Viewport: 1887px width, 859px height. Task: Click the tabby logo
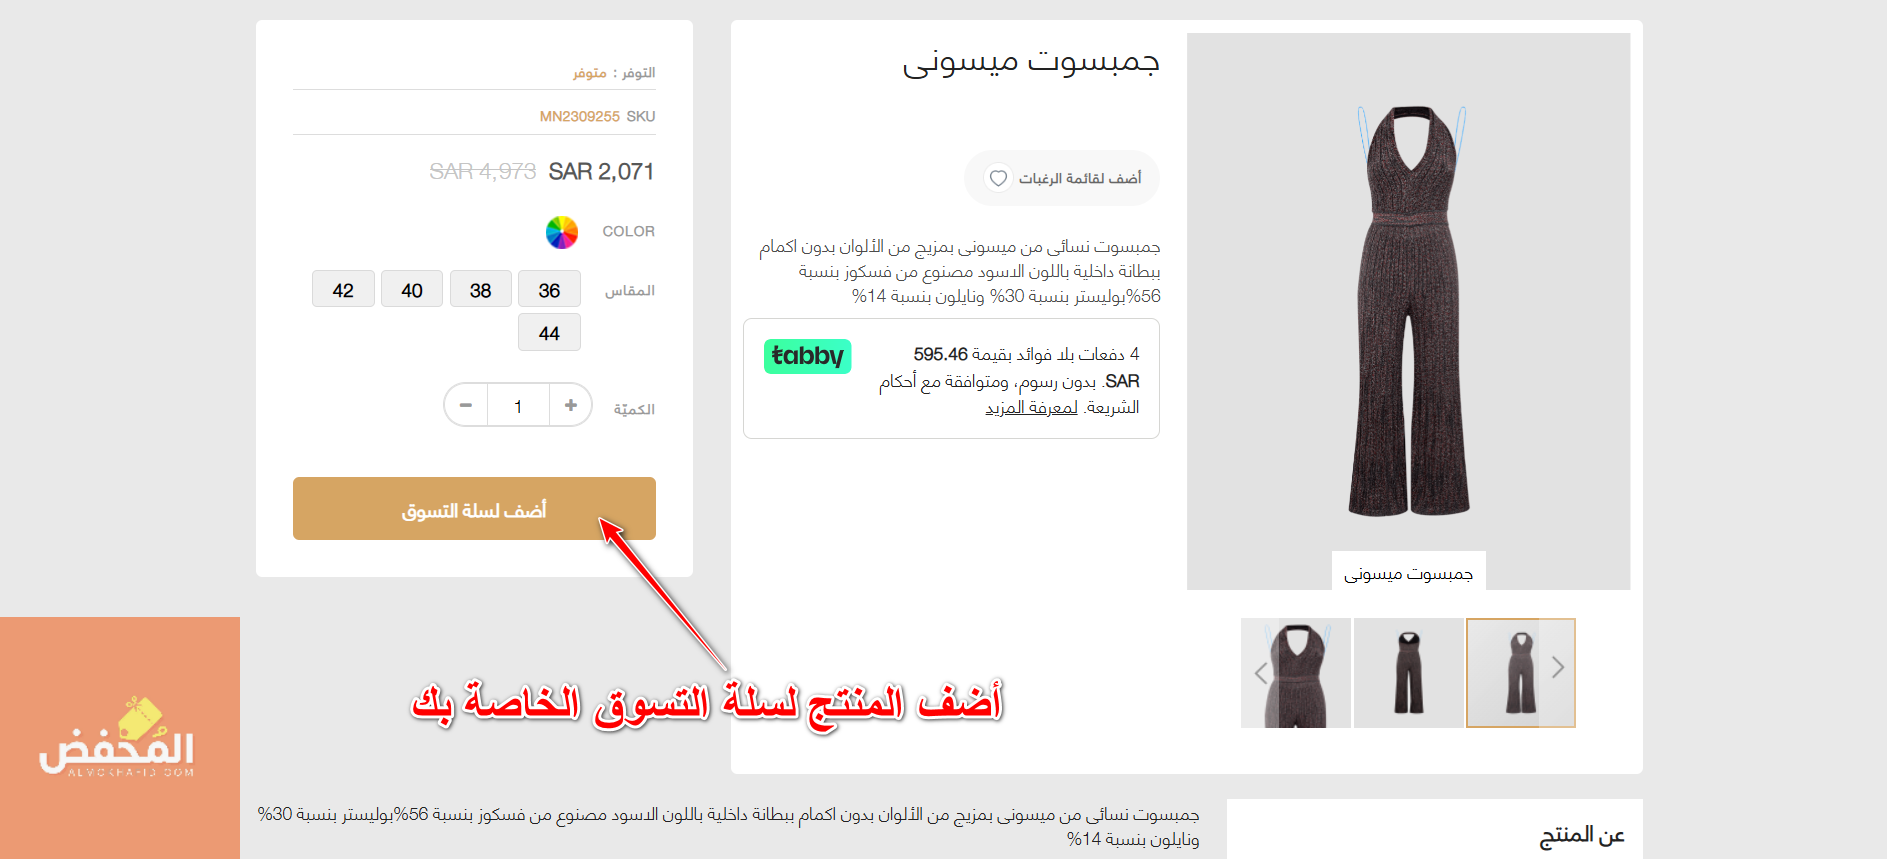807,356
